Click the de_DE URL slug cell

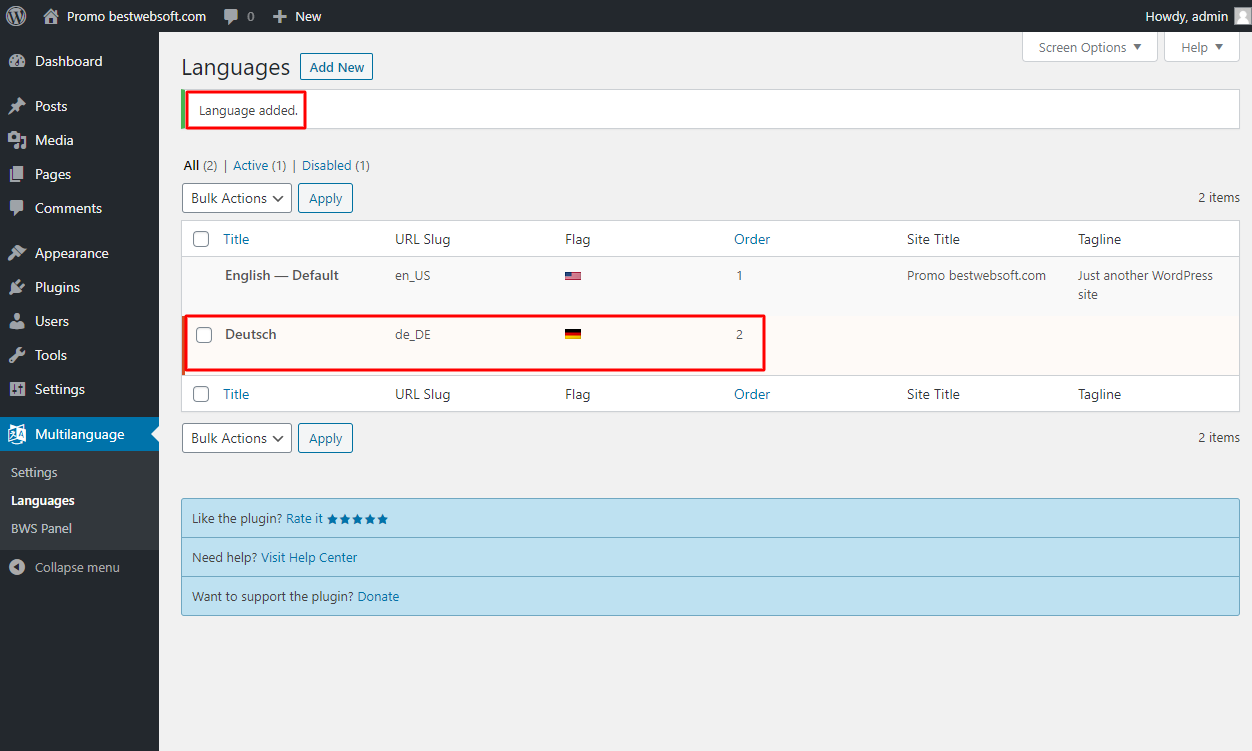[413, 335]
